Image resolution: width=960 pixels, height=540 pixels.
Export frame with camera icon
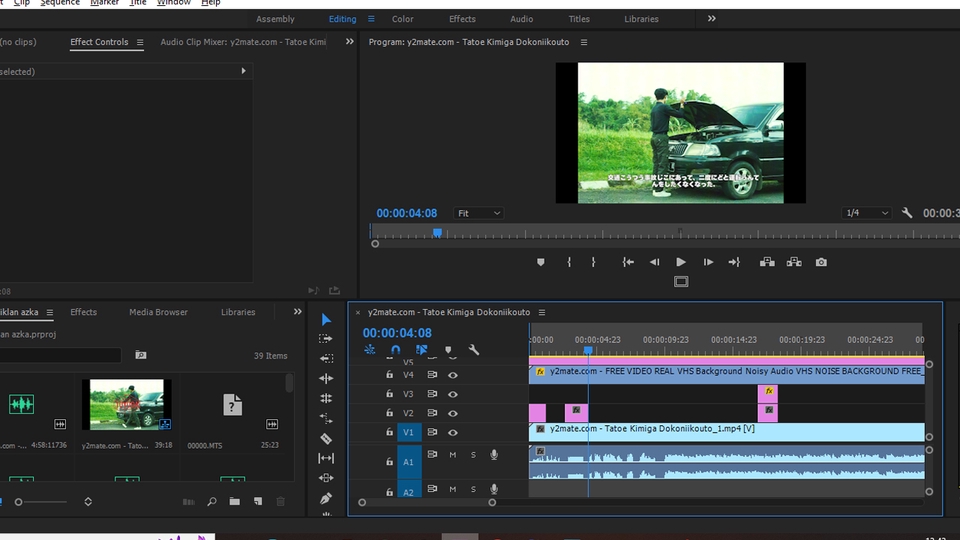point(821,262)
